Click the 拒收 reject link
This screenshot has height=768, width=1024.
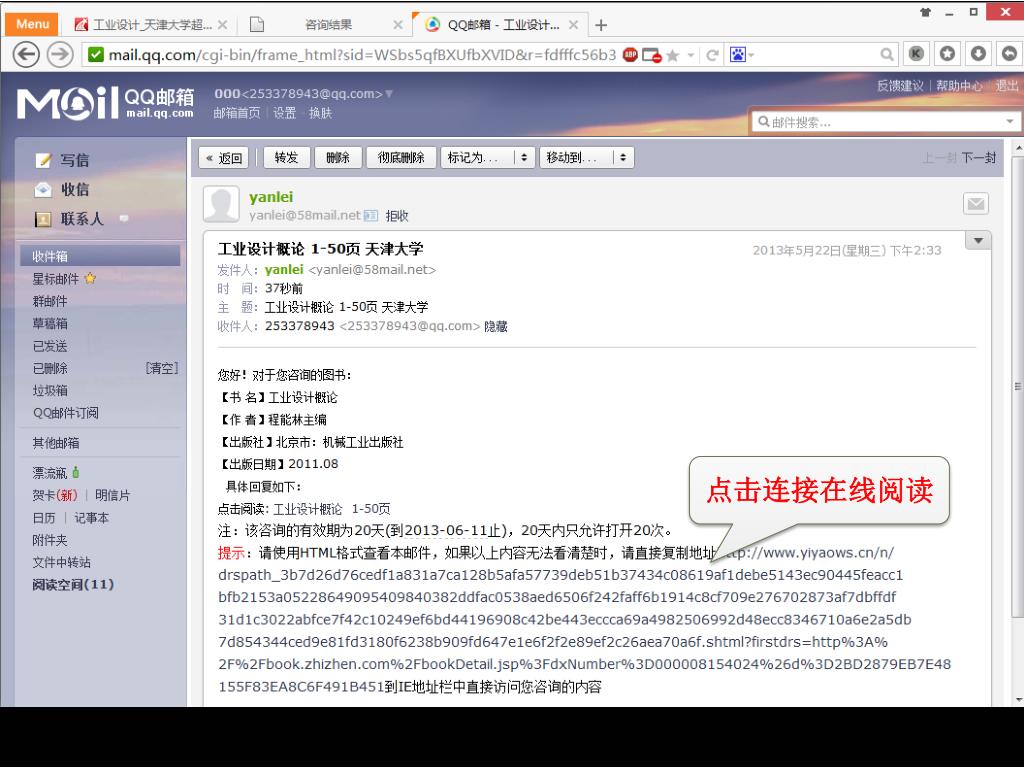tap(397, 216)
